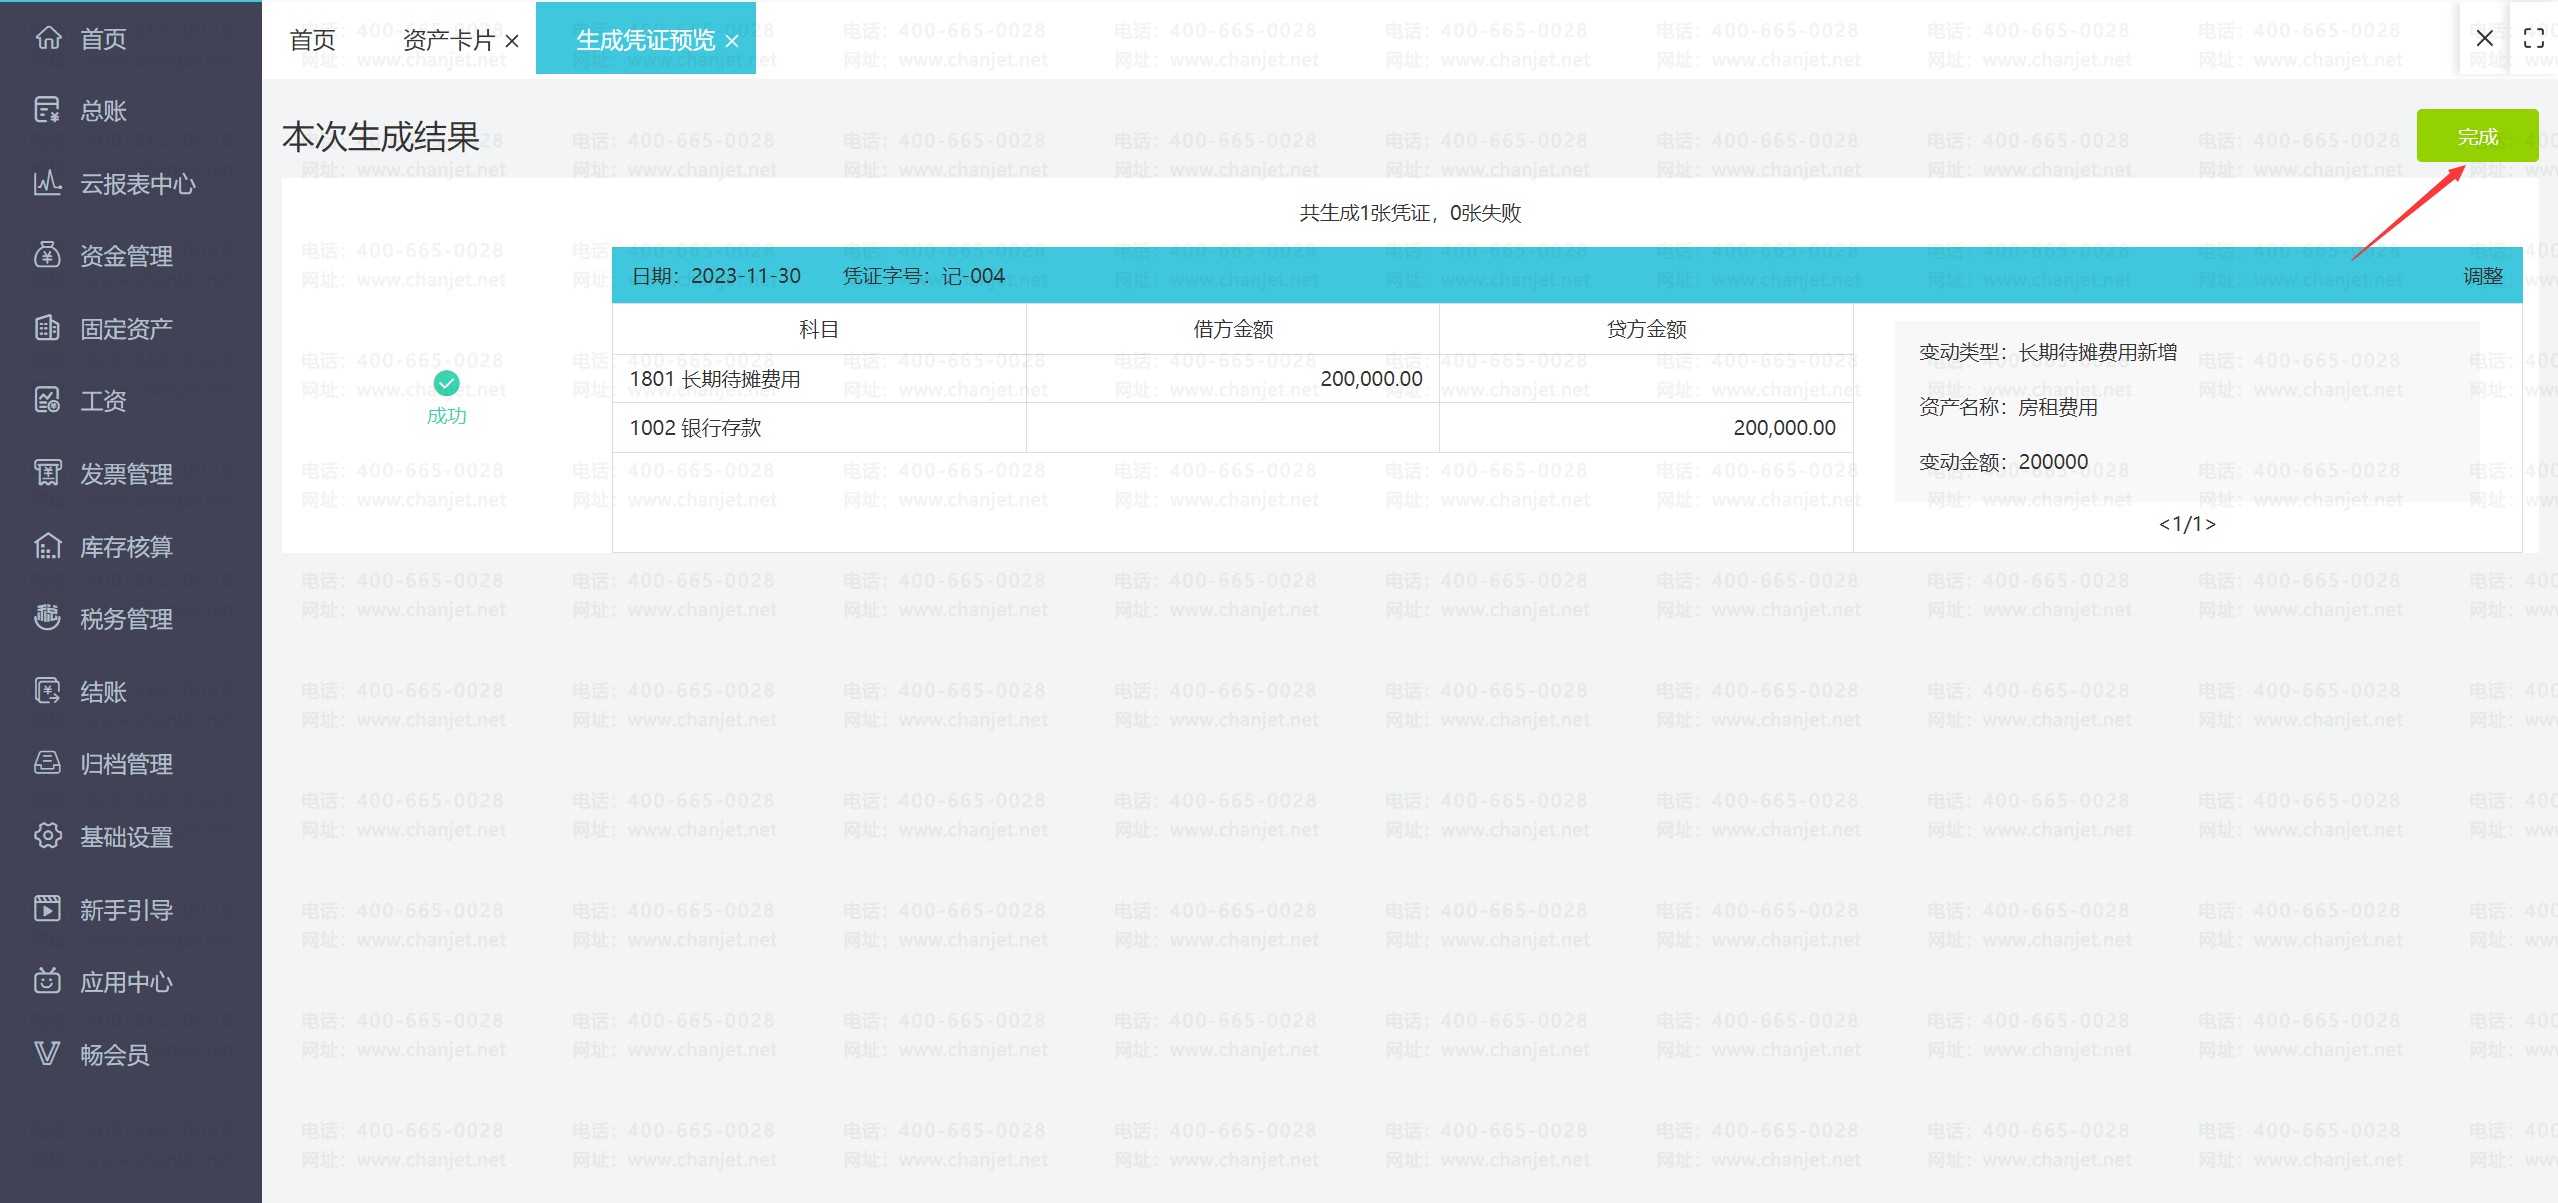Image resolution: width=2558 pixels, height=1203 pixels.
Task: Click the 基础设置 gear icon
Action: pos(47,836)
